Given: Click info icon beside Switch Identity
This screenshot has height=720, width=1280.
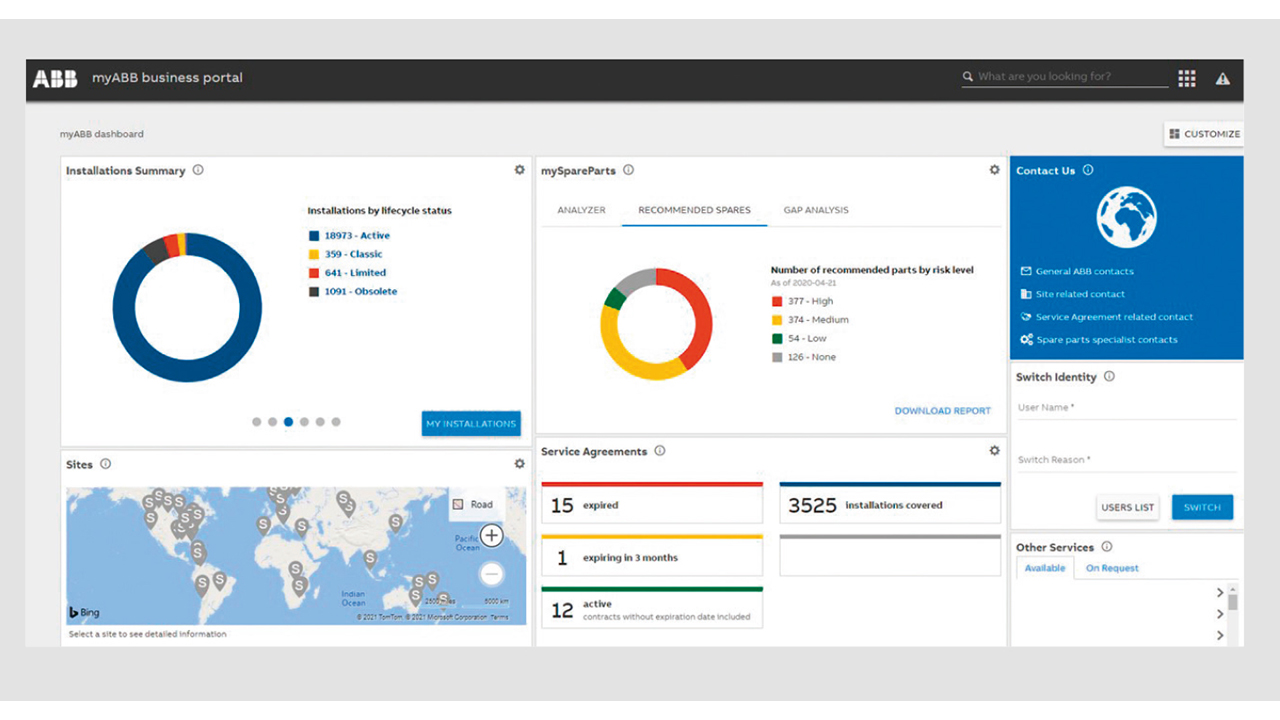Looking at the screenshot, I should click(x=1109, y=377).
